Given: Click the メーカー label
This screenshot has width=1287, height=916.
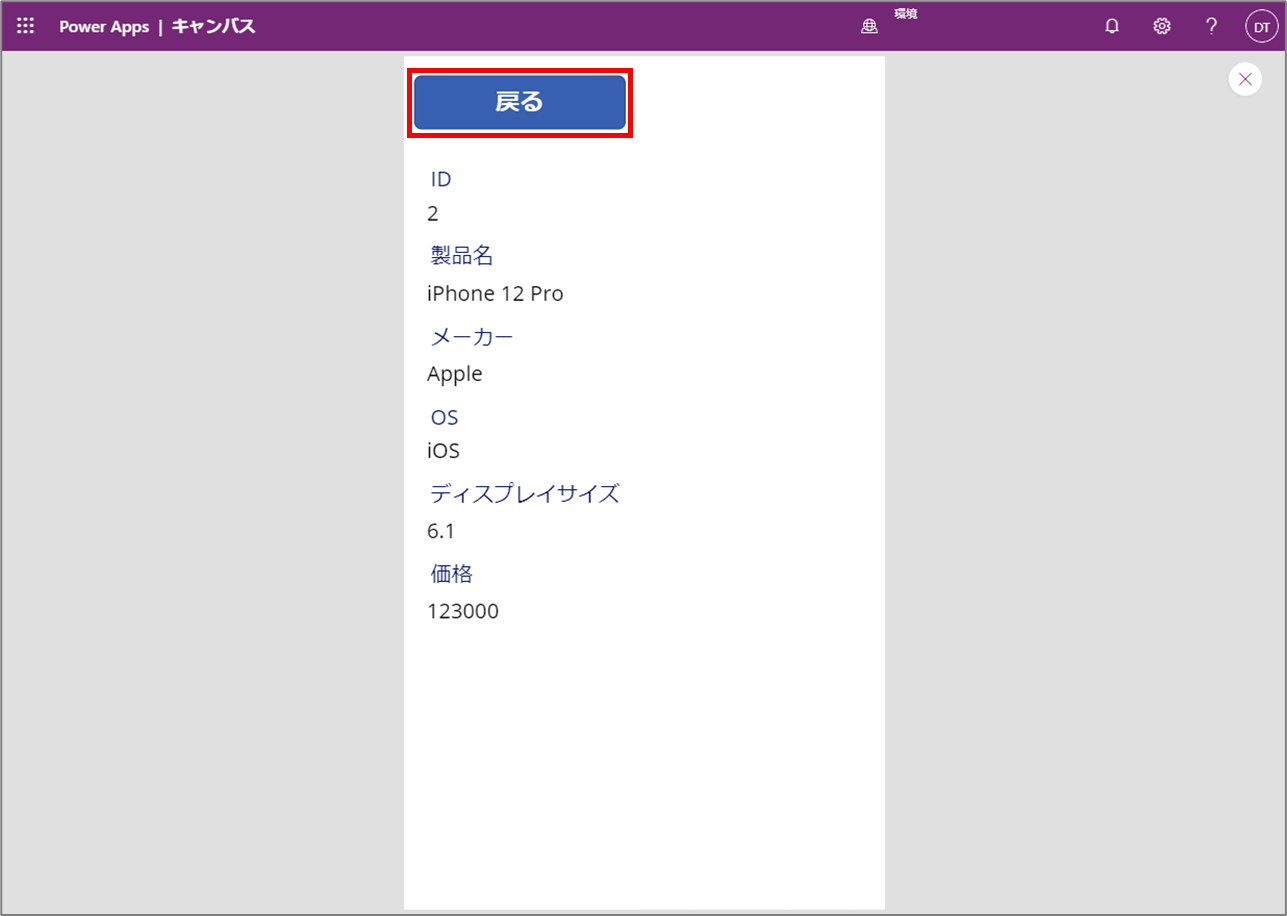Looking at the screenshot, I should point(472,337).
